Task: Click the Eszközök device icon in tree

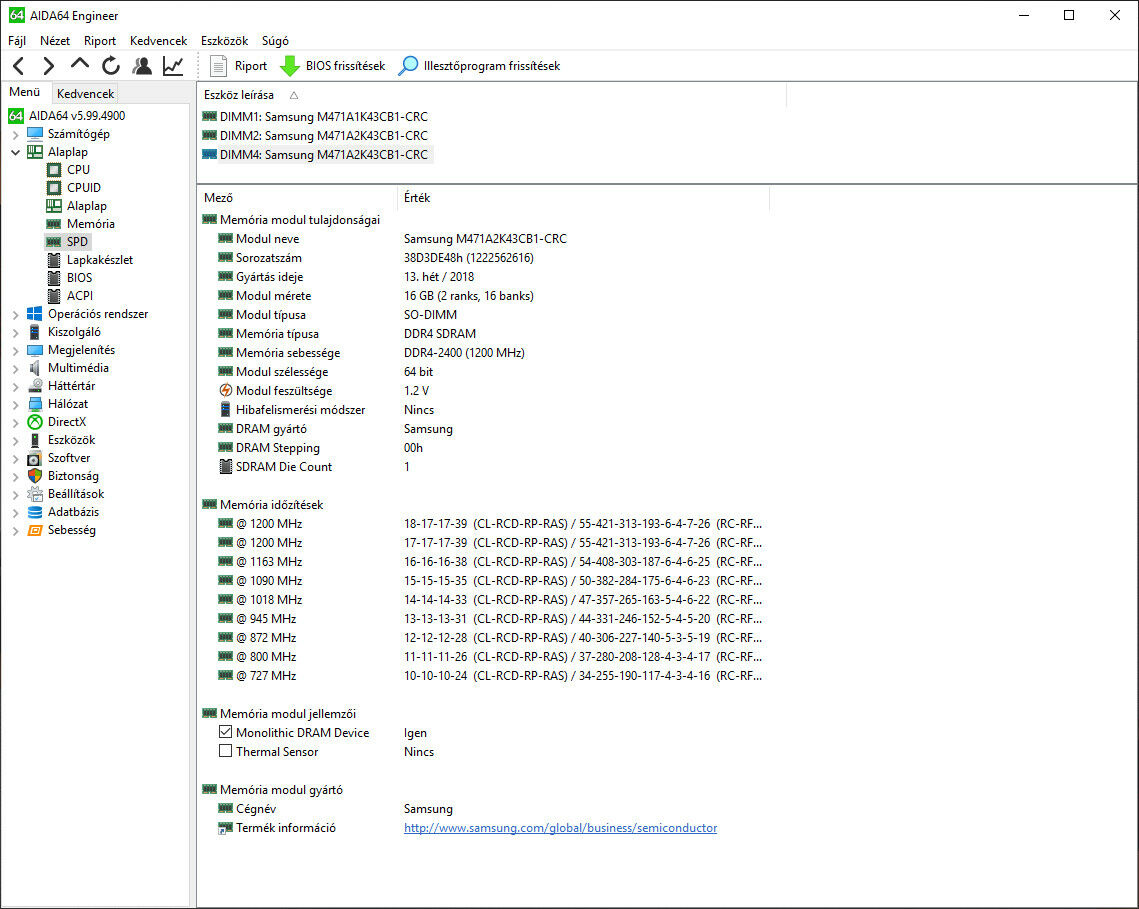Action: [34, 440]
